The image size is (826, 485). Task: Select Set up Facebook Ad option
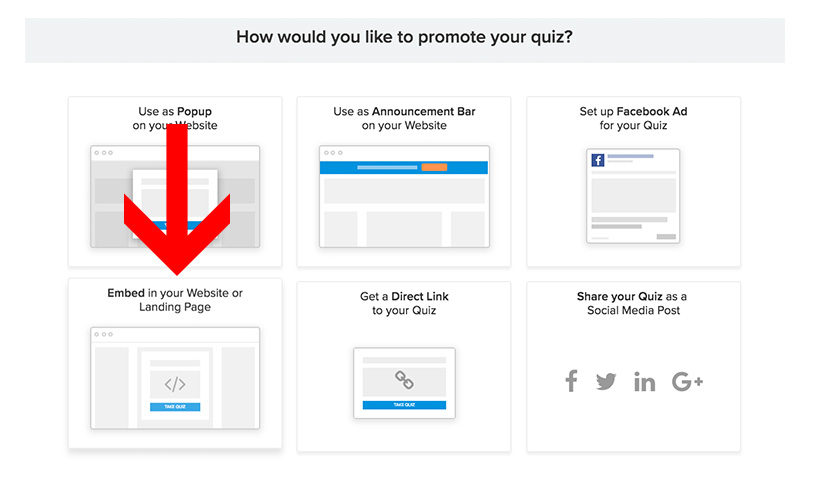click(634, 182)
